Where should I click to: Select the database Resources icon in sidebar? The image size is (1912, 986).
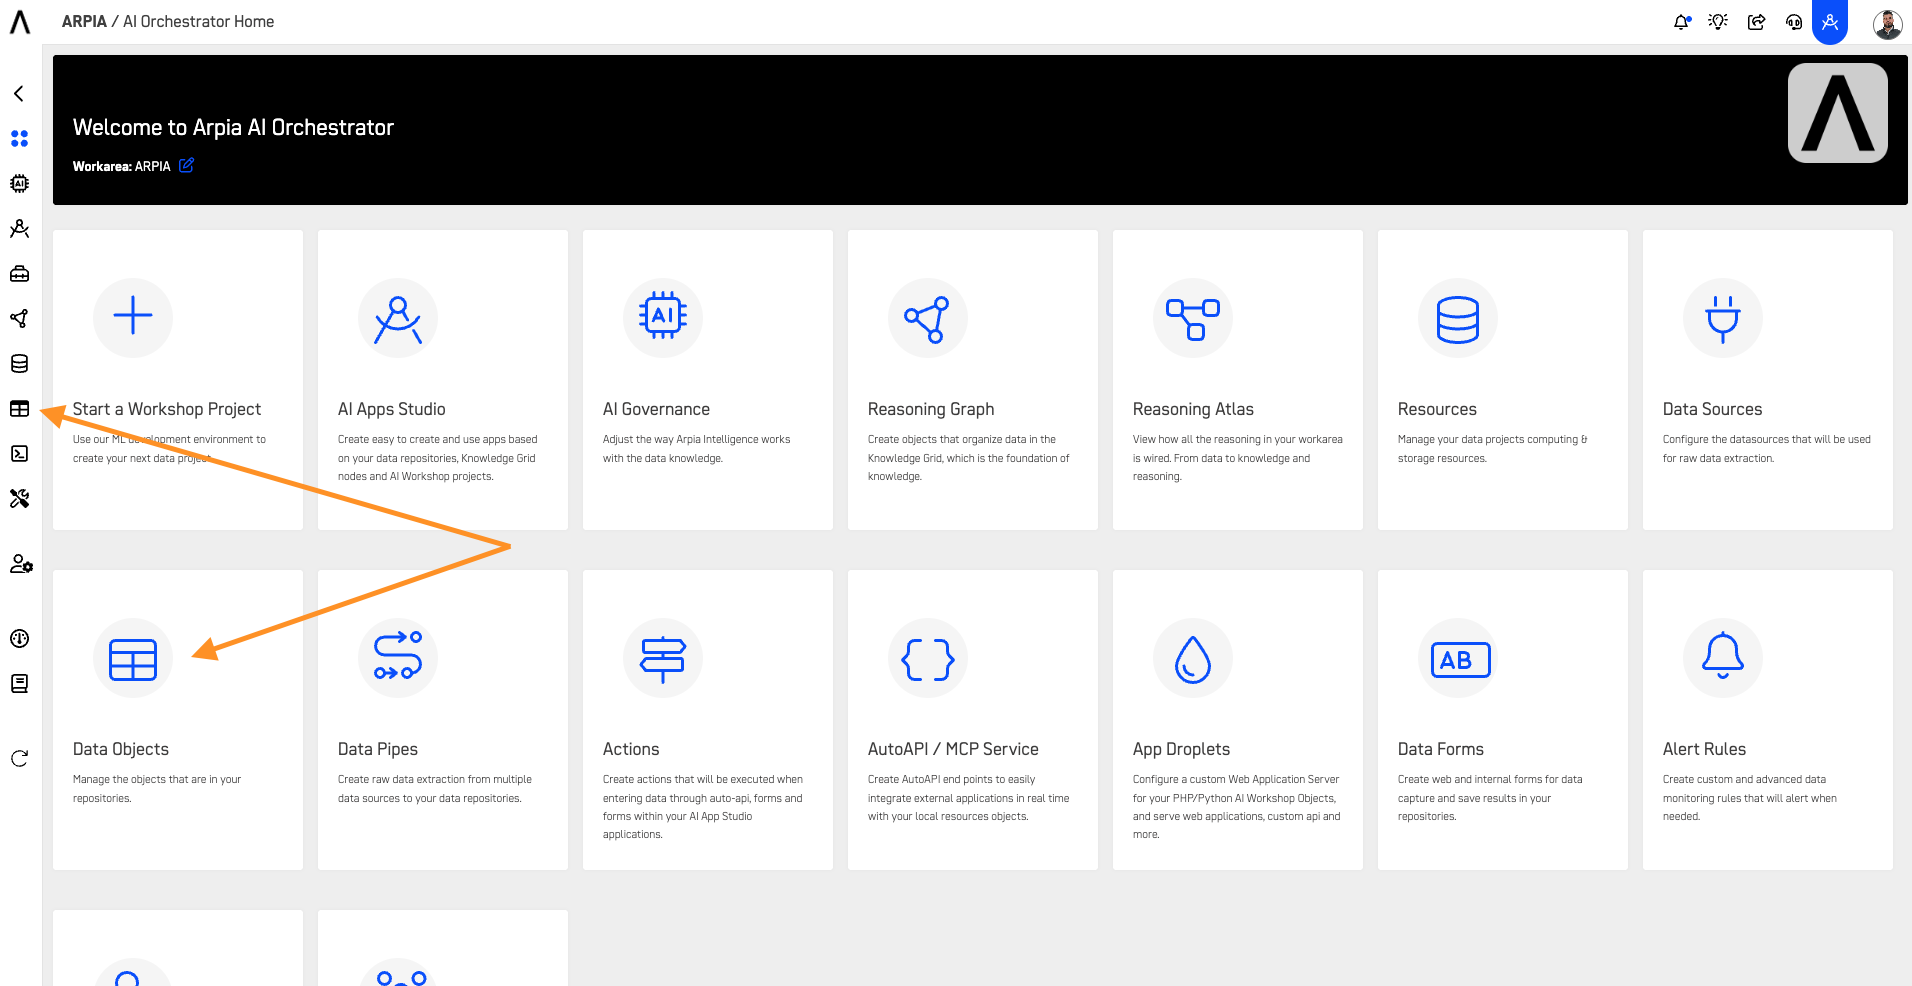(18, 364)
